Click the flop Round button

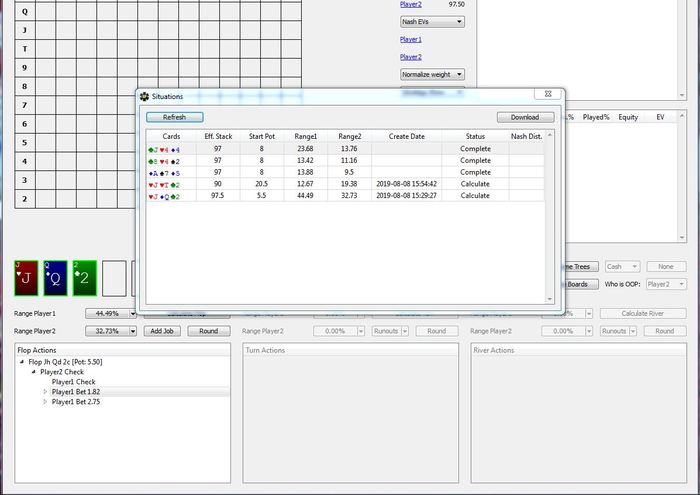click(x=208, y=331)
